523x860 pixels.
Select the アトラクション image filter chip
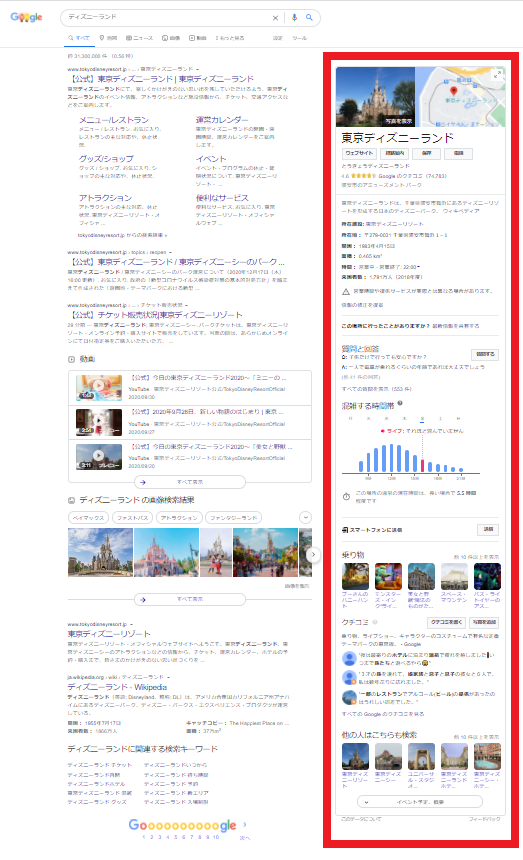point(179,518)
